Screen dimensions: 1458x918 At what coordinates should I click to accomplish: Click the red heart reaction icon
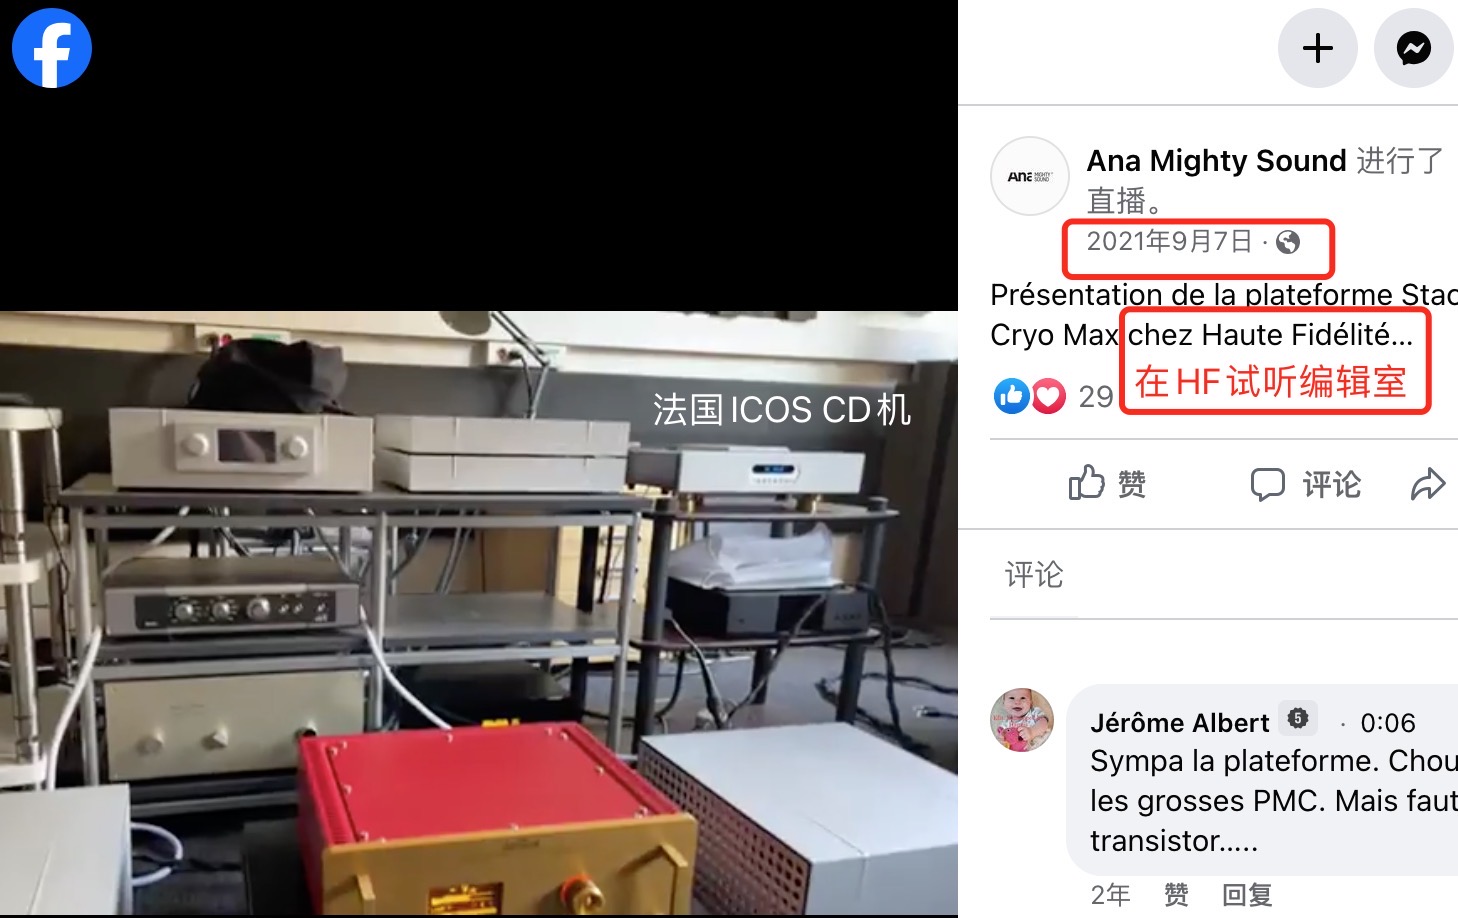coord(1048,396)
